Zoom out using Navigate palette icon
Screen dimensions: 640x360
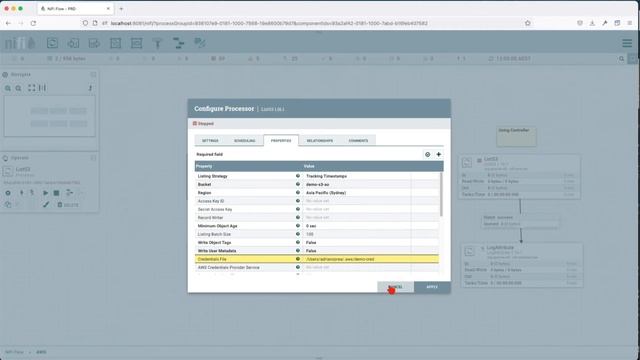point(18,88)
